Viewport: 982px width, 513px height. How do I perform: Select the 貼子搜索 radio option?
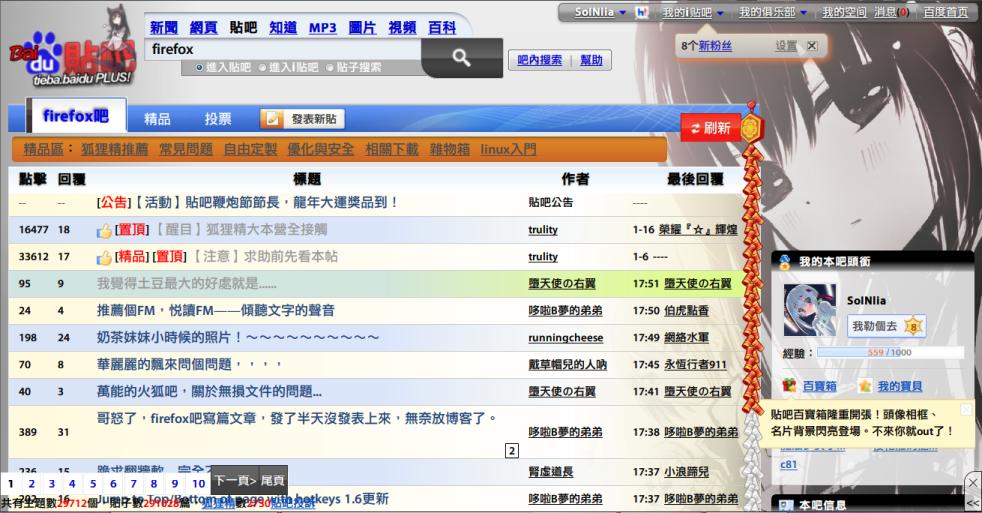tap(329, 68)
